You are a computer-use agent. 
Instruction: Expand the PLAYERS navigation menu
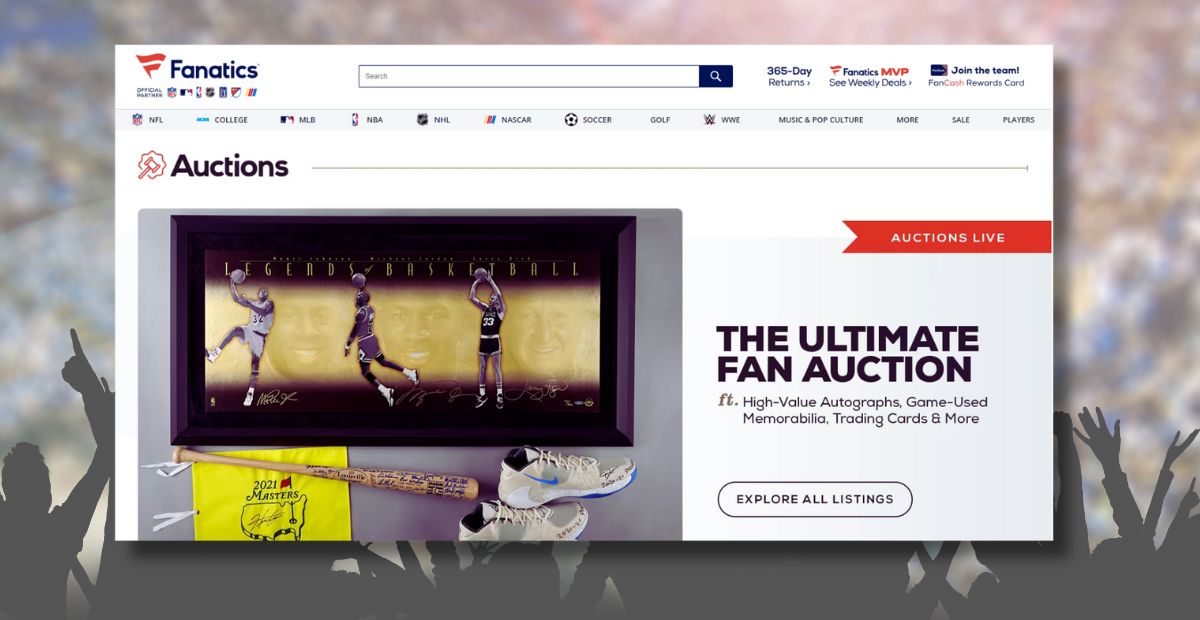[1018, 120]
